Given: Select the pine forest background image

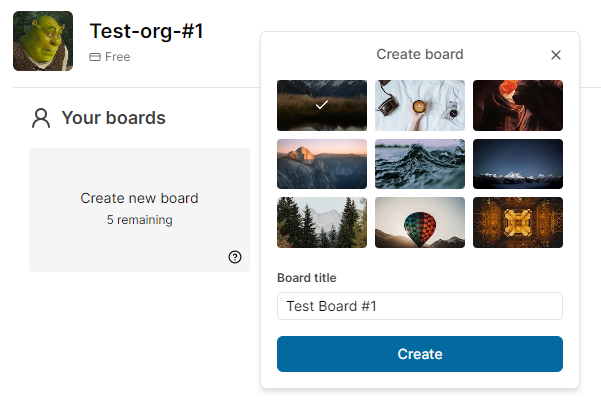Looking at the screenshot, I should click(x=322, y=222).
